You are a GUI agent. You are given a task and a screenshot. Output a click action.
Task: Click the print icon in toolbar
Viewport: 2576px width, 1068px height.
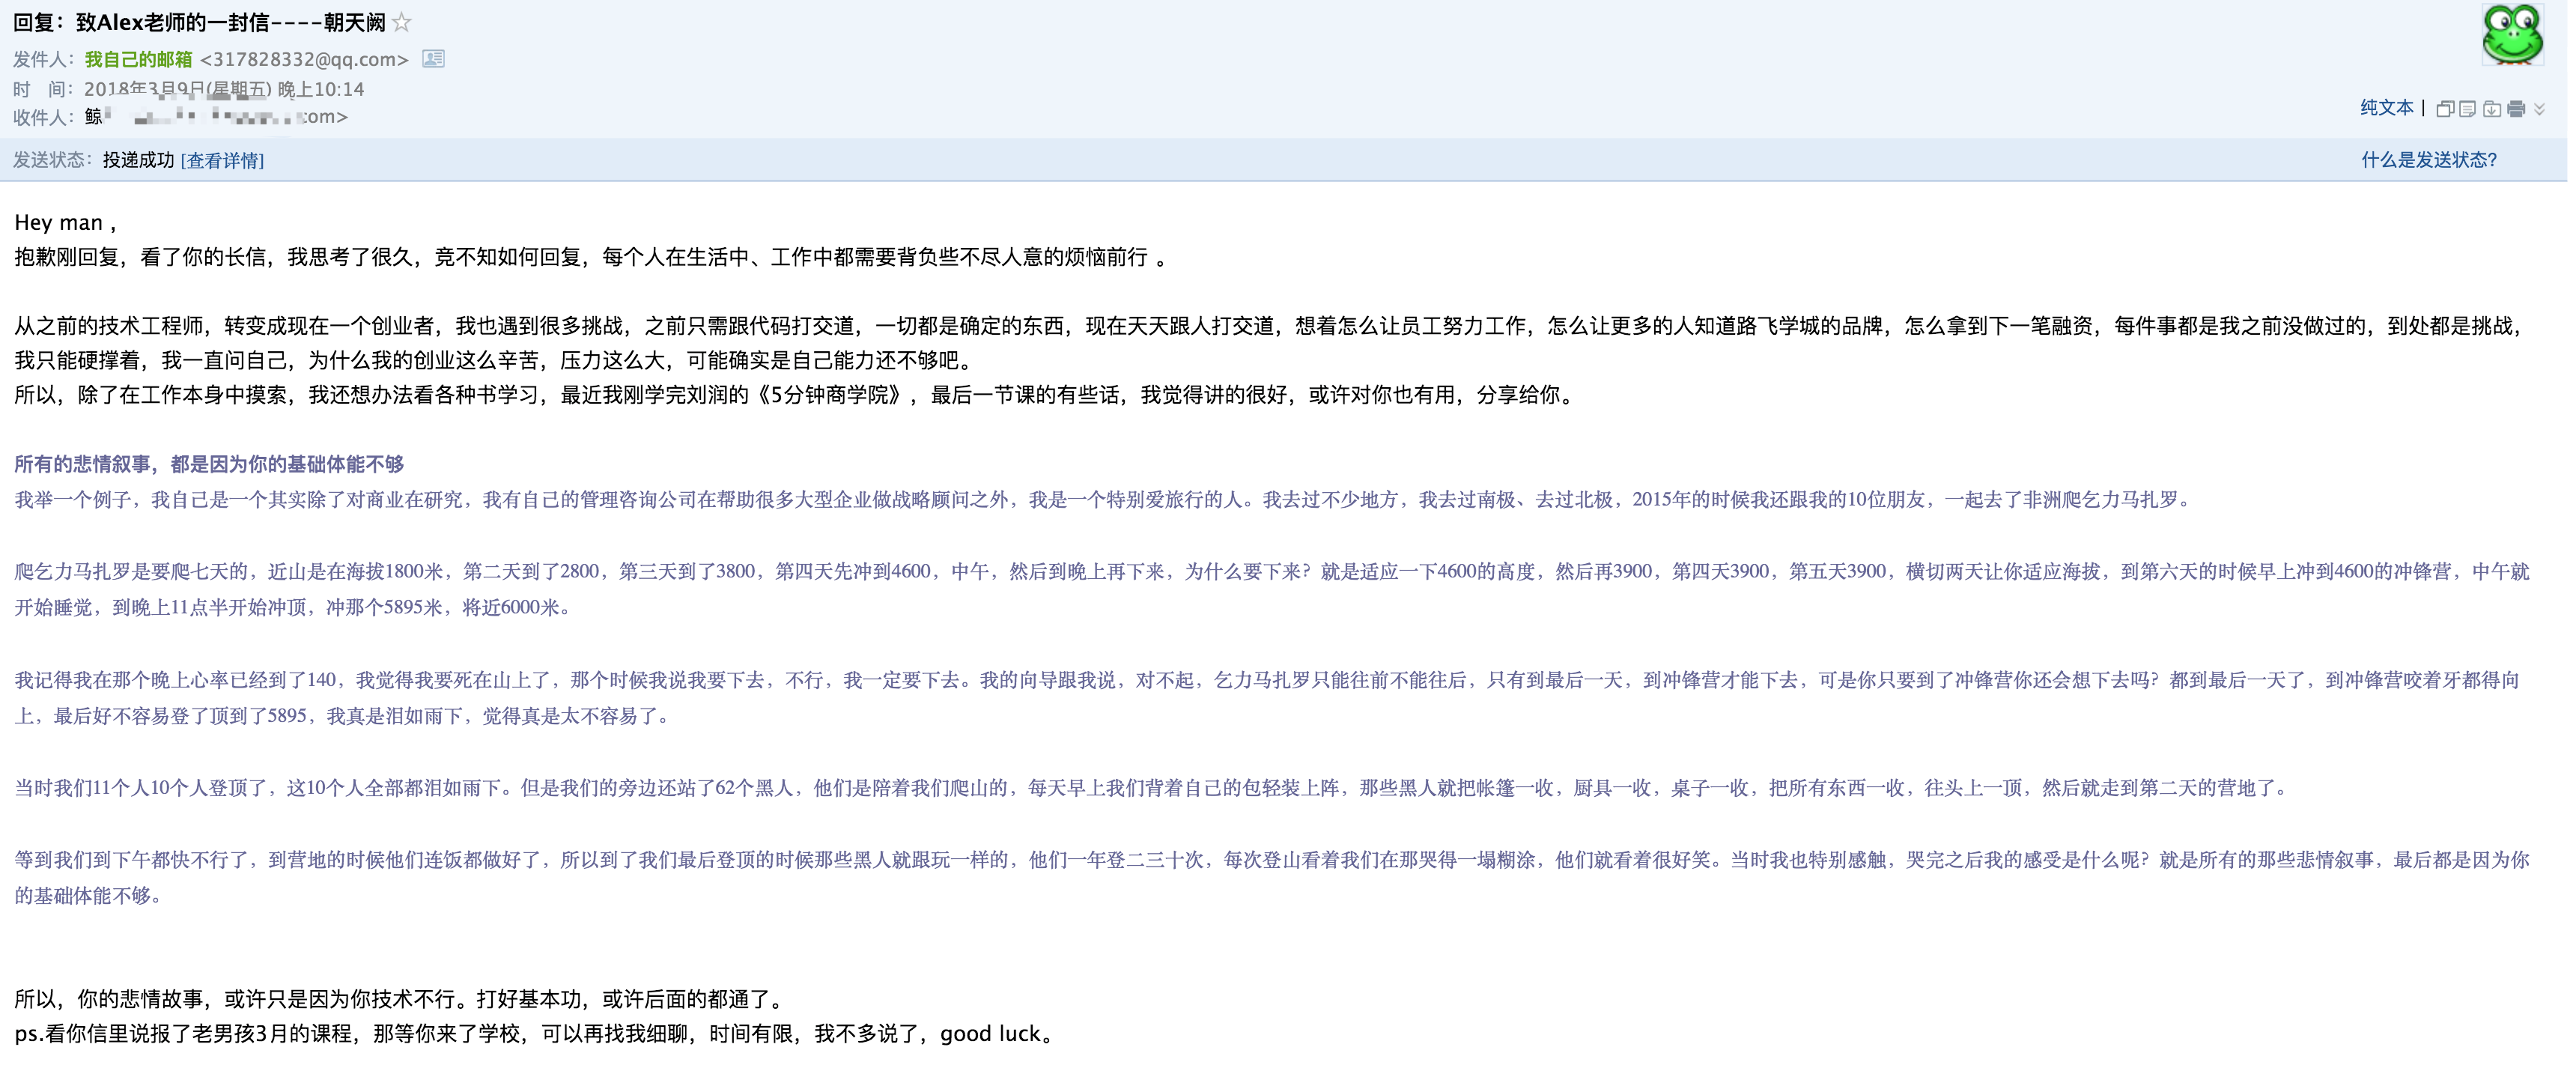[2525, 110]
